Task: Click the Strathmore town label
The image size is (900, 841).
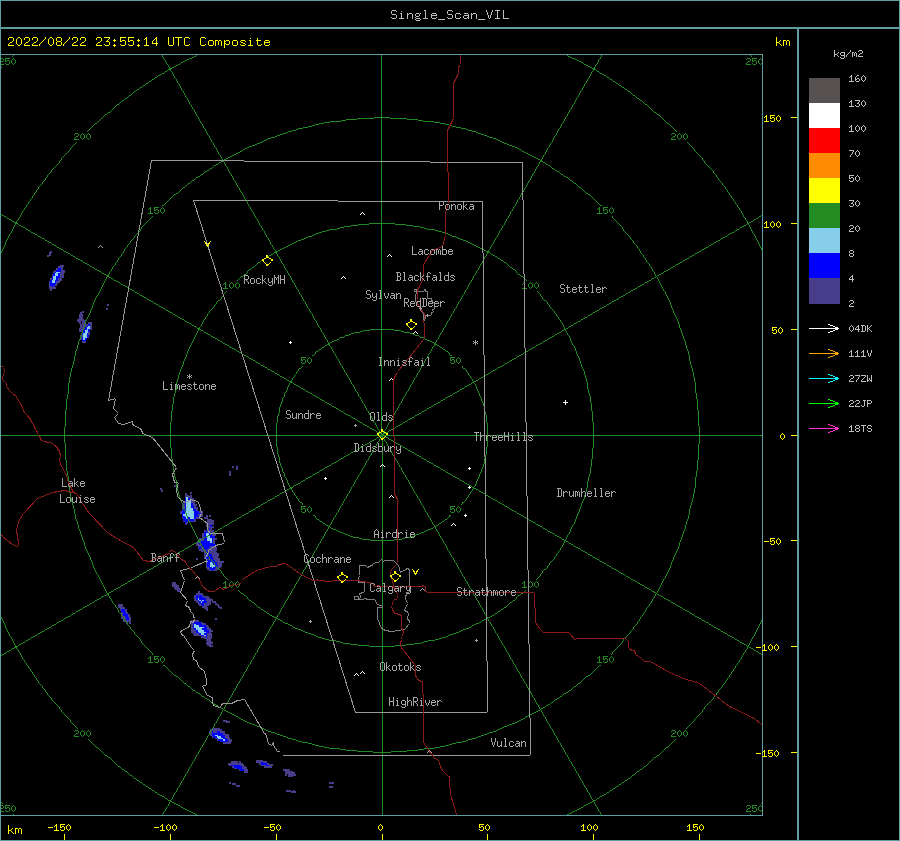Action: click(x=486, y=592)
